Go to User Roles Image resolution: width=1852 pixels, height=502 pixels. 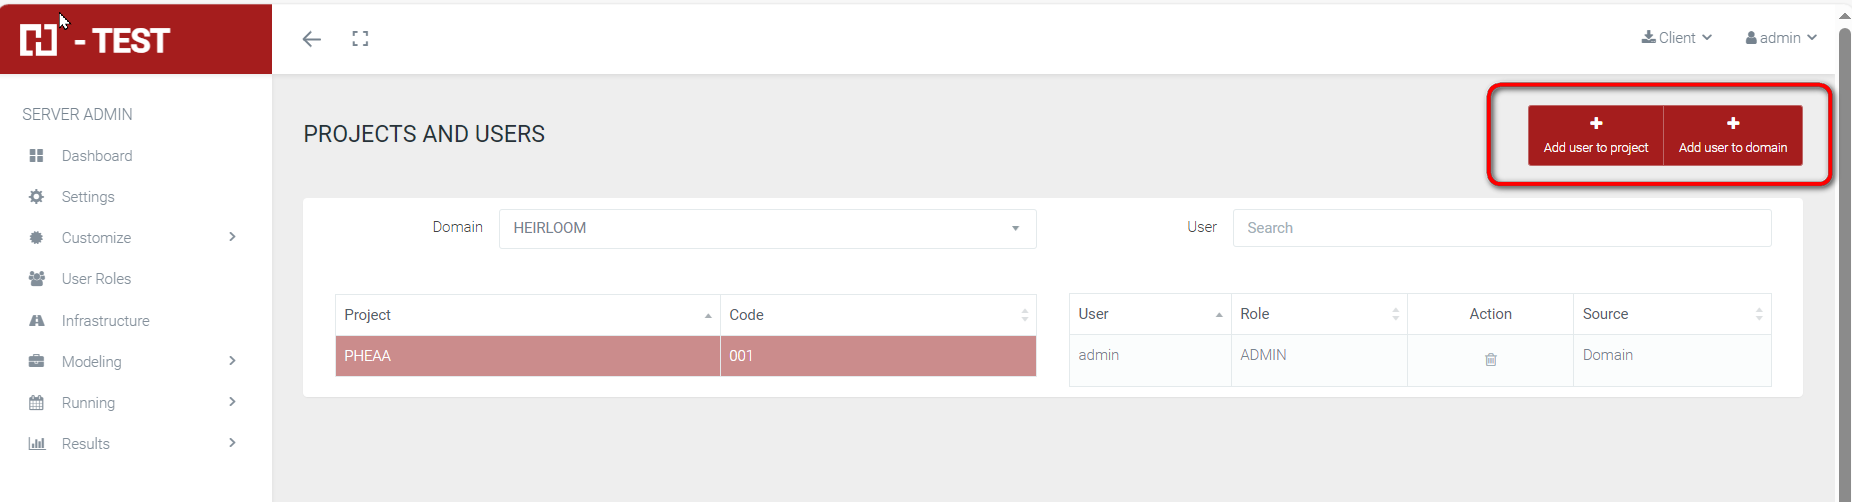[x=96, y=279]
